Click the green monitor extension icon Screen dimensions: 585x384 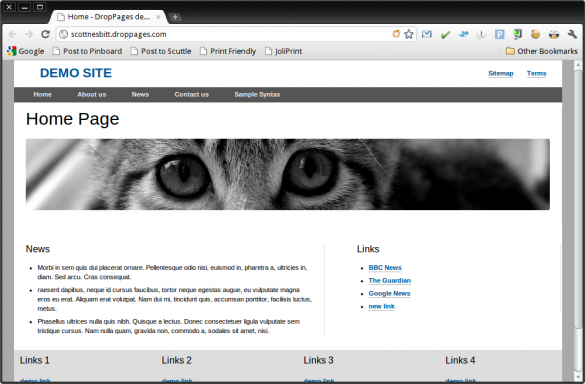coord(517,34)
